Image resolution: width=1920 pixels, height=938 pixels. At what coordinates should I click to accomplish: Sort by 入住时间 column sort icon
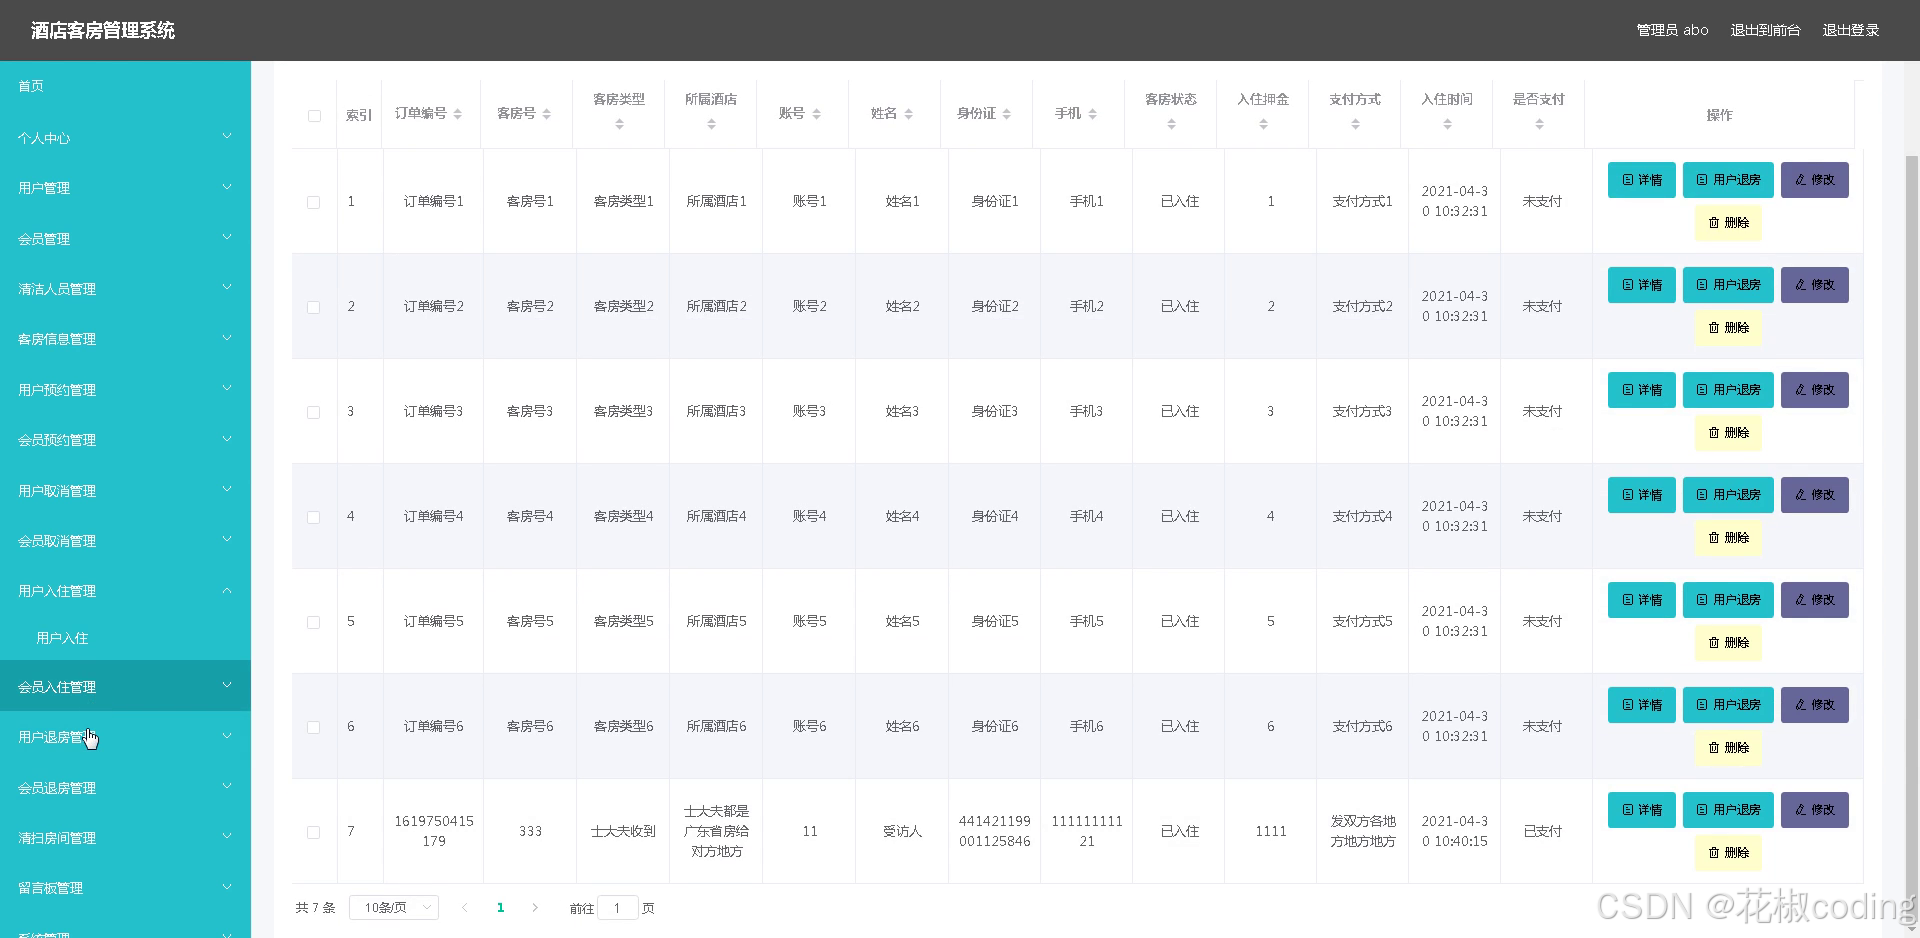1447,124
